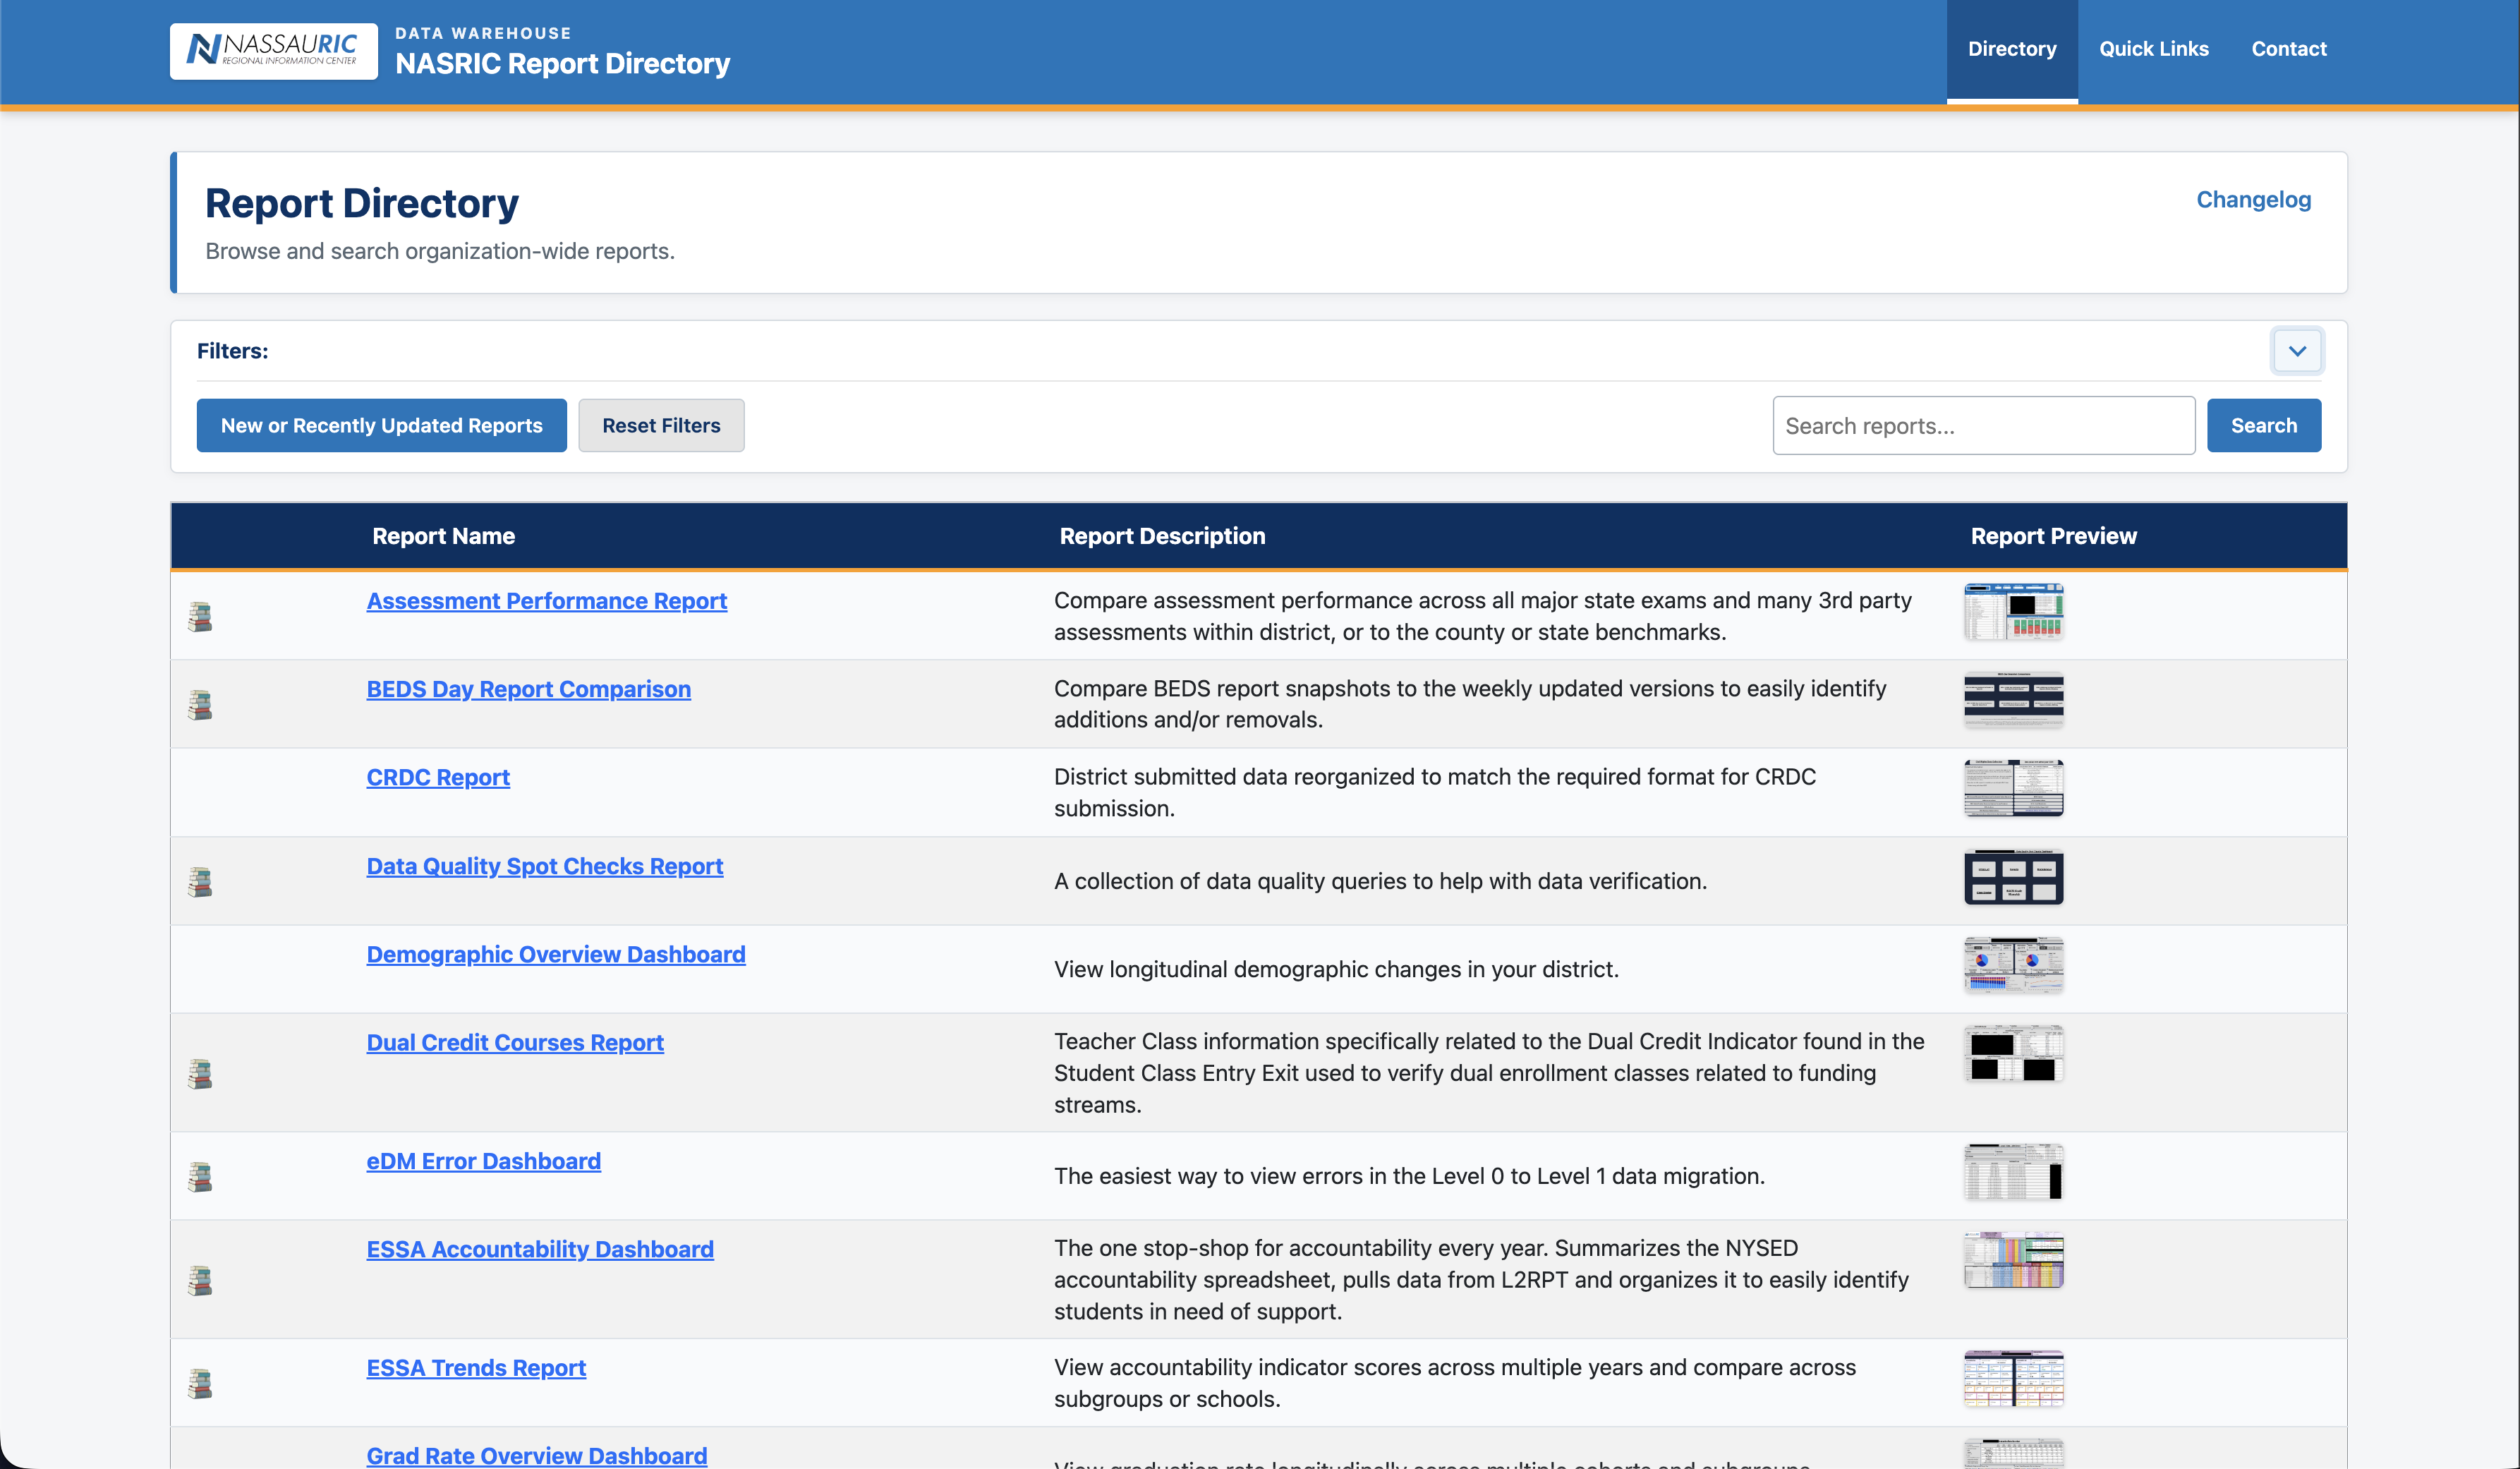Click the books icon beside Assessment Performance Report

200,616
